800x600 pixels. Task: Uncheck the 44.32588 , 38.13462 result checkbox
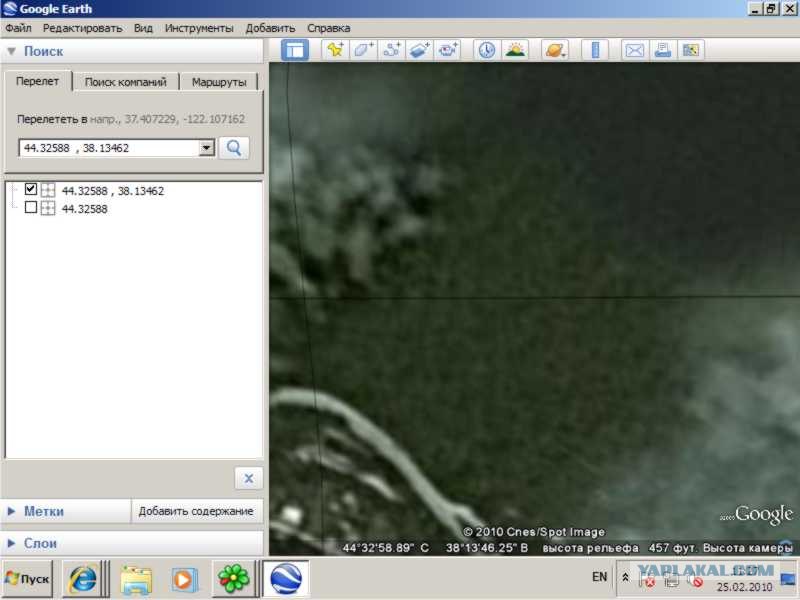tap(31, 189)
